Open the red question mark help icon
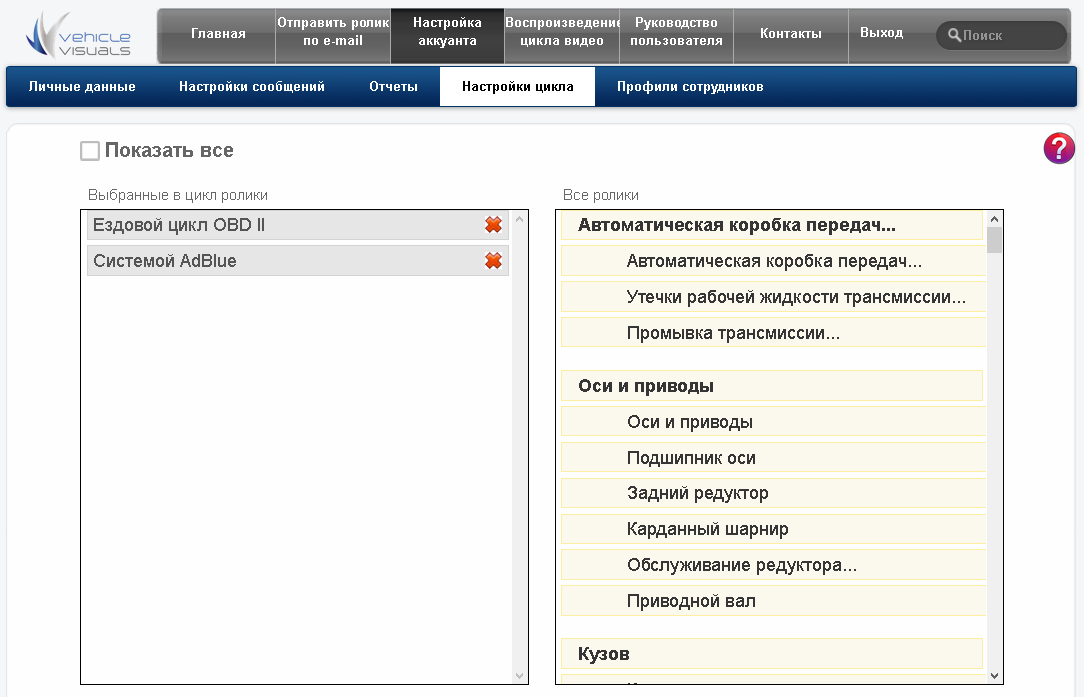The width and height of the screenshot is (1084, 697). (x=1058, y=148)
